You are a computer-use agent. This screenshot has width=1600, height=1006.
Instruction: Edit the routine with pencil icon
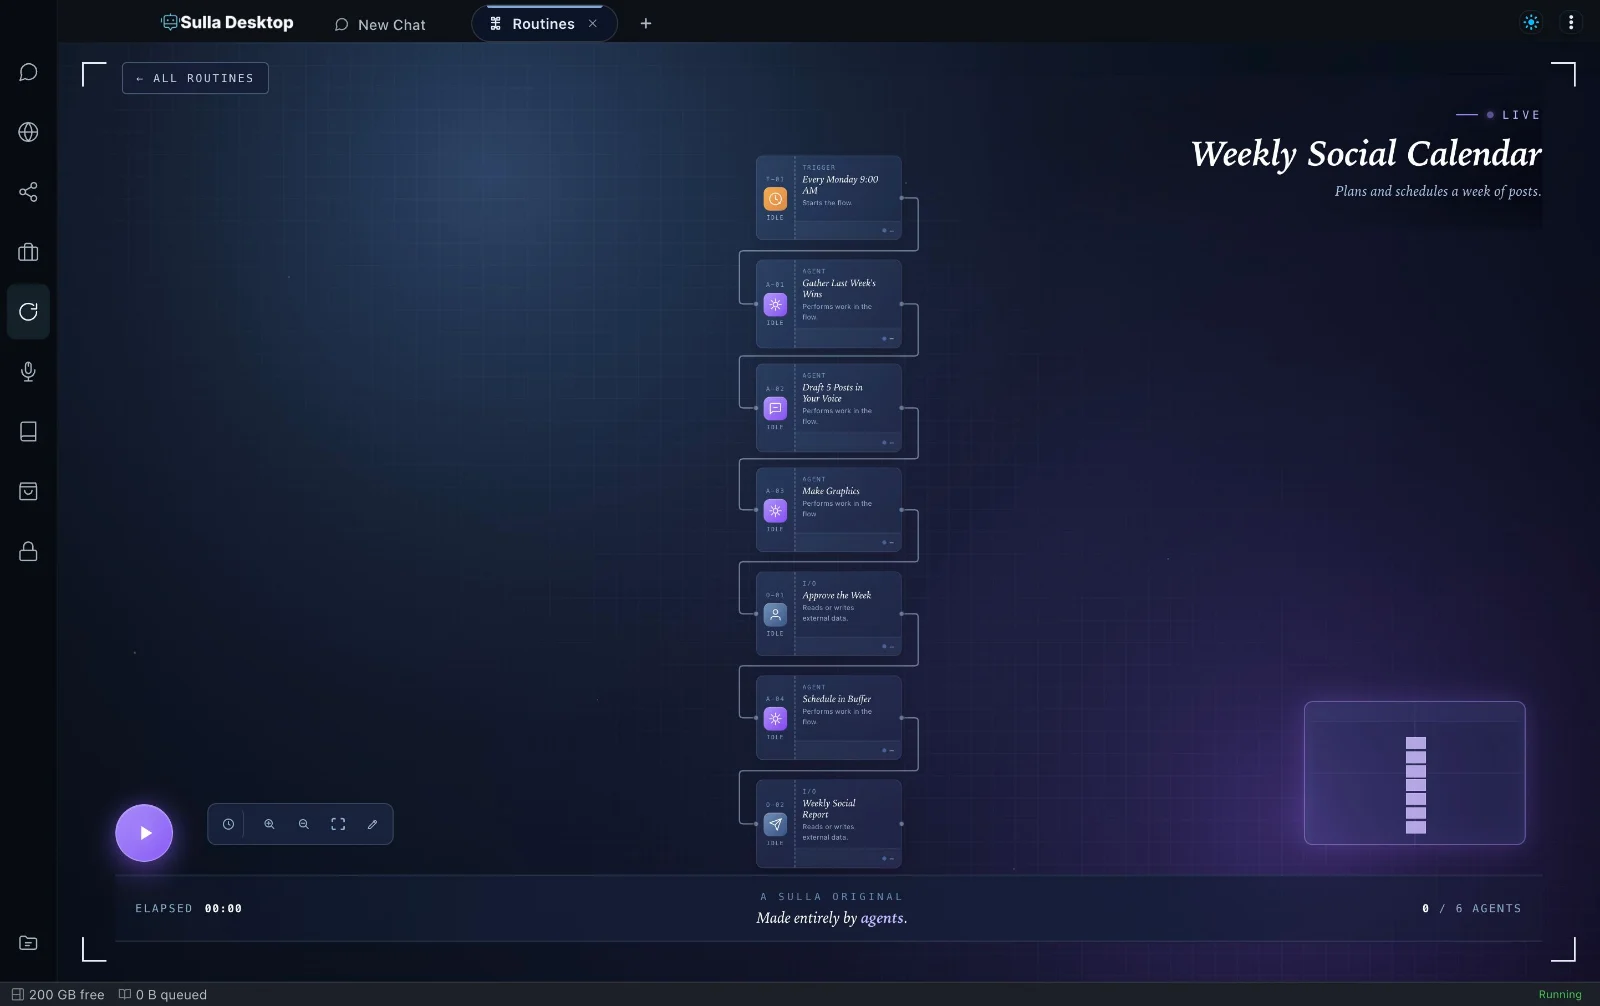(373, 825)
